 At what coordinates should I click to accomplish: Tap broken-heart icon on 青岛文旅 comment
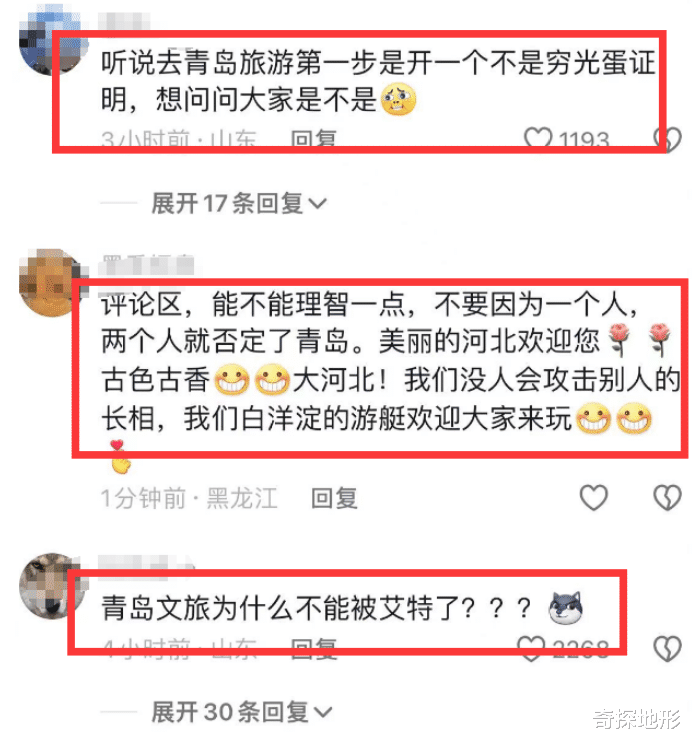(667, 648)
